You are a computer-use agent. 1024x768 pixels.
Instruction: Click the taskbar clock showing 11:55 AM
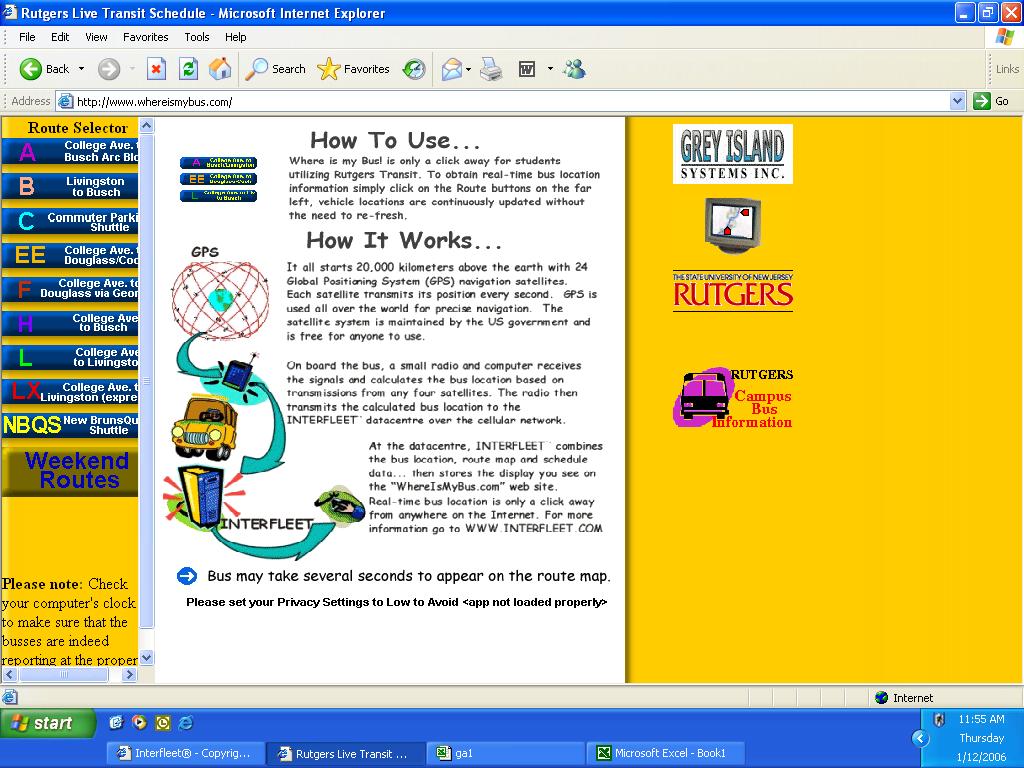coord(981,719)
